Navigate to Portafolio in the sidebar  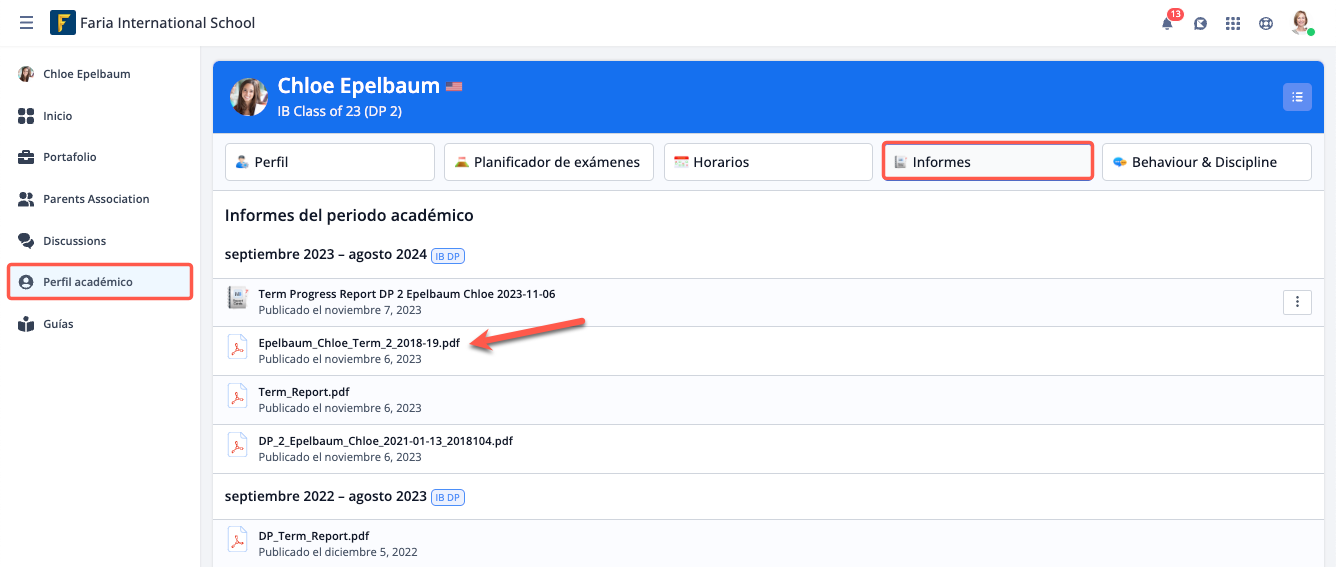(70, 157)
